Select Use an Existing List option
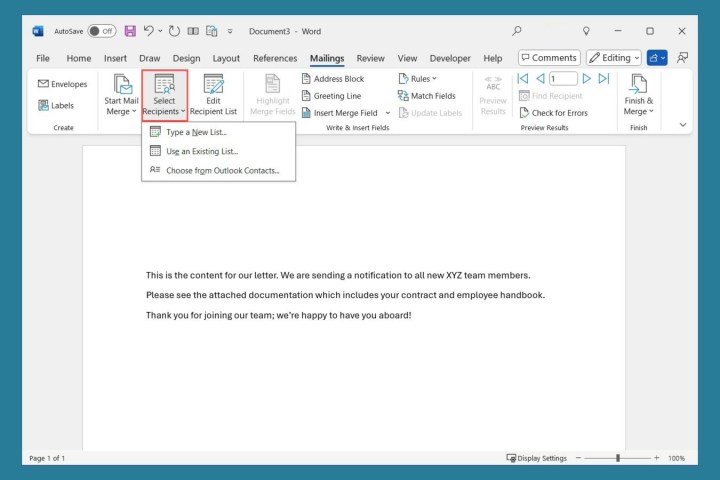 [201, 151]
